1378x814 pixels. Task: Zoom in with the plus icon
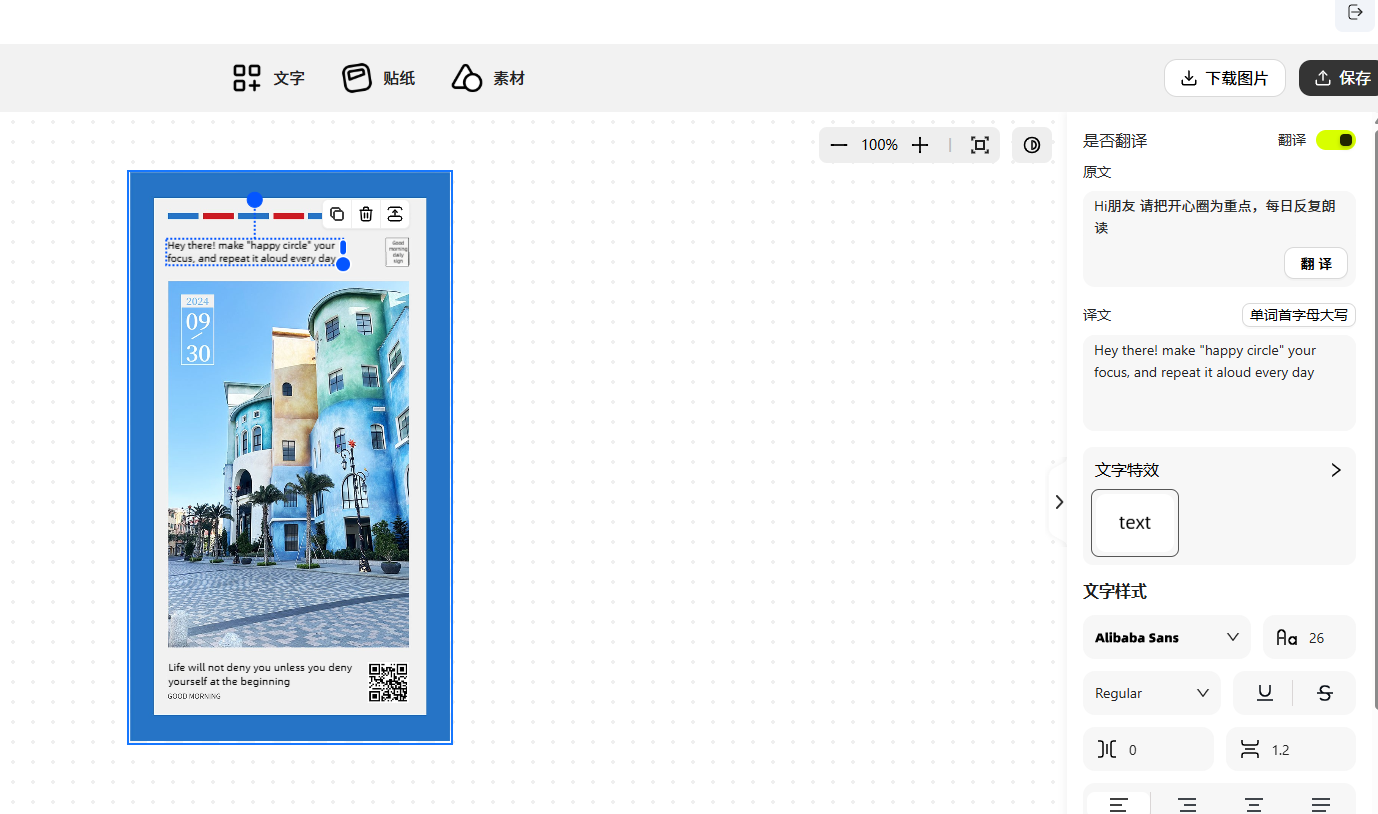[920, 145]
